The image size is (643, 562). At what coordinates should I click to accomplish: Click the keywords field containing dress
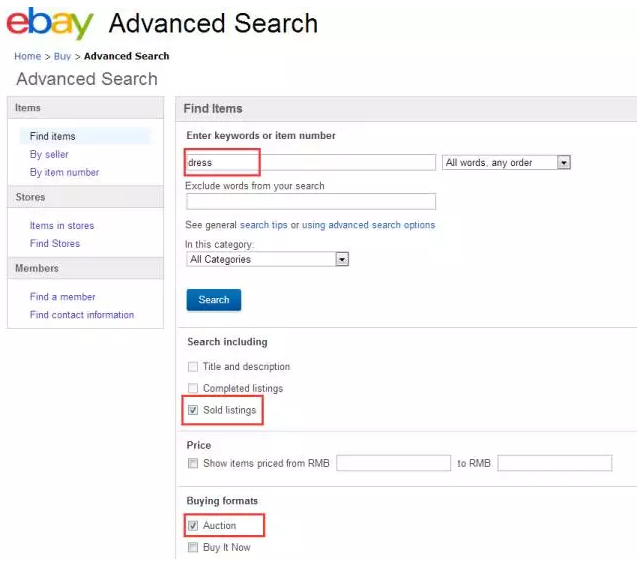pos(311,162)
